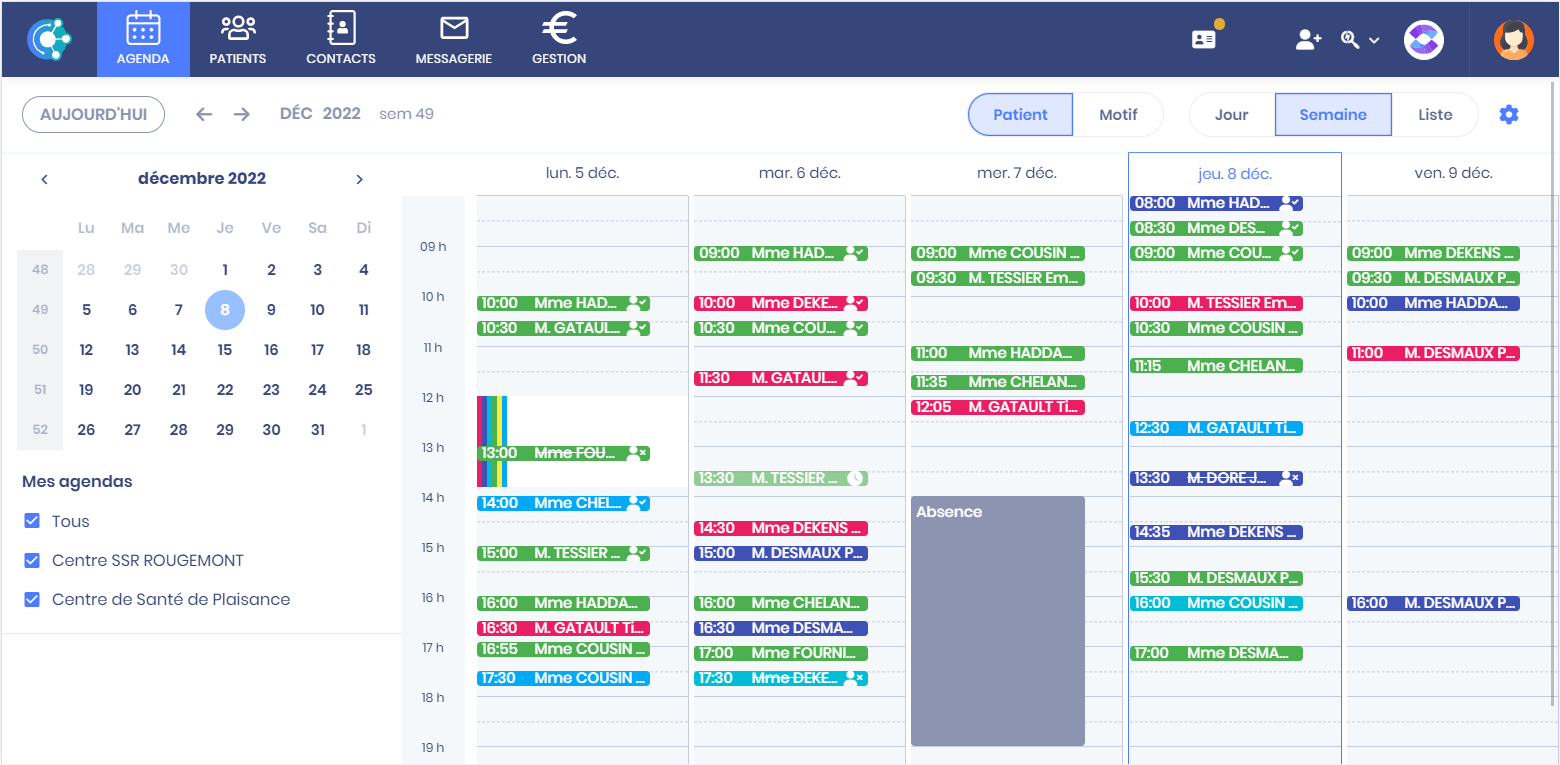
Task: Uncheck the Tous agendas checkbox
Action: point(32,521)
